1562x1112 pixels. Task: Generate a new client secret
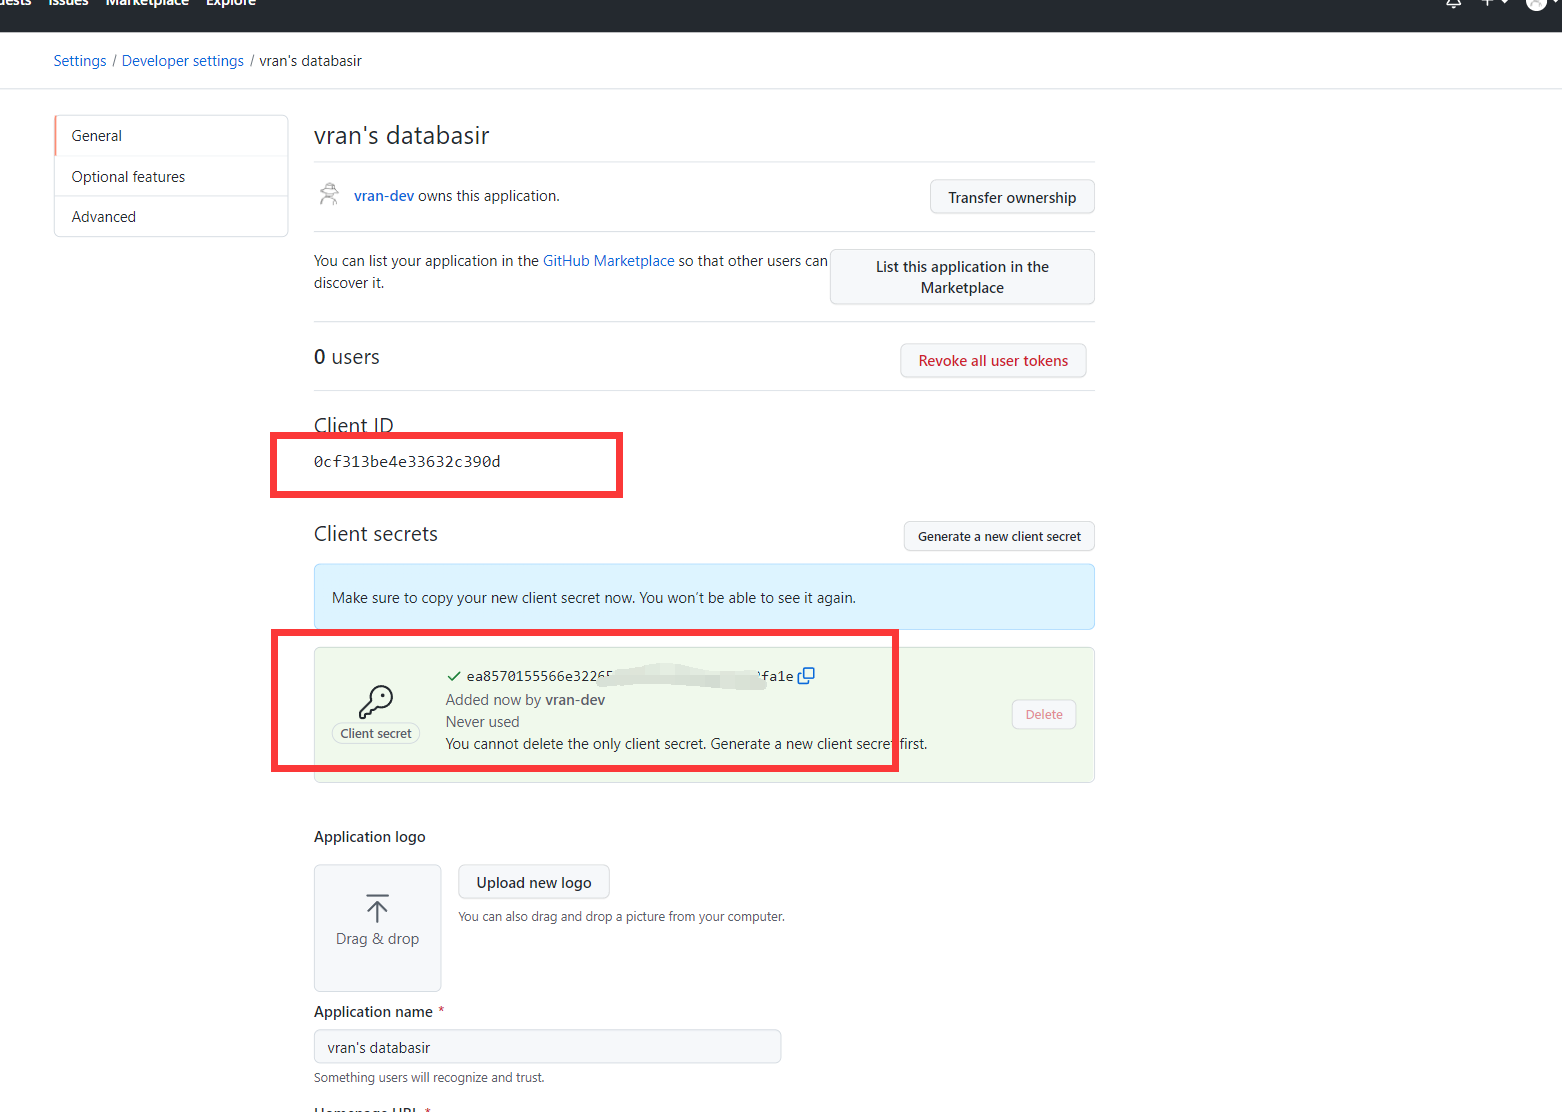[998, 536]
